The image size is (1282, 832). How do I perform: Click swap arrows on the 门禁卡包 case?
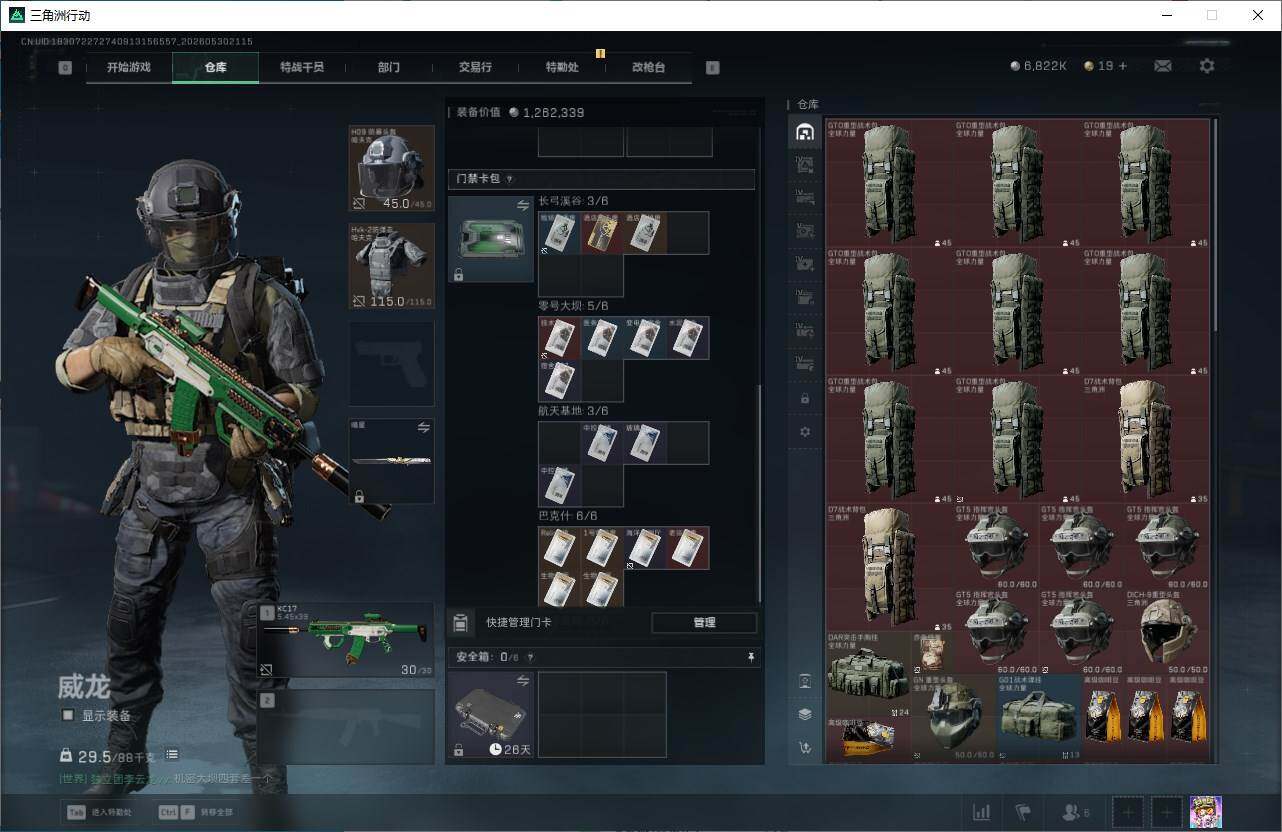(x=522, y=205)
